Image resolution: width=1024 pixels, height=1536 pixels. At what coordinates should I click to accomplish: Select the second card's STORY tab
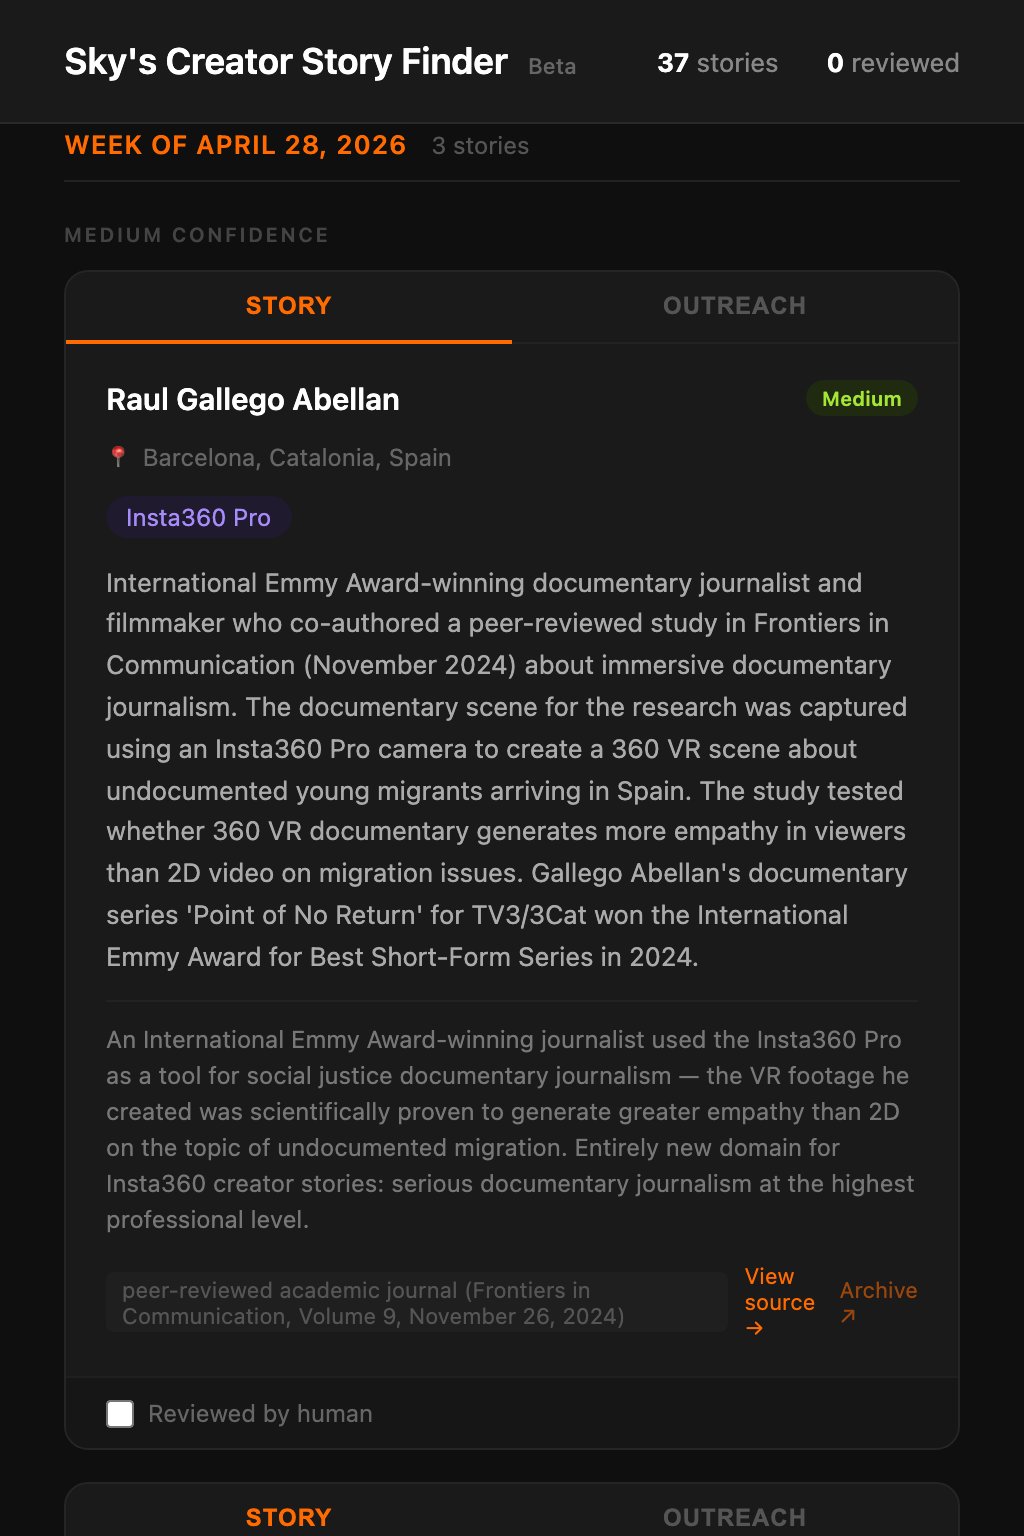click(289, 1516)
